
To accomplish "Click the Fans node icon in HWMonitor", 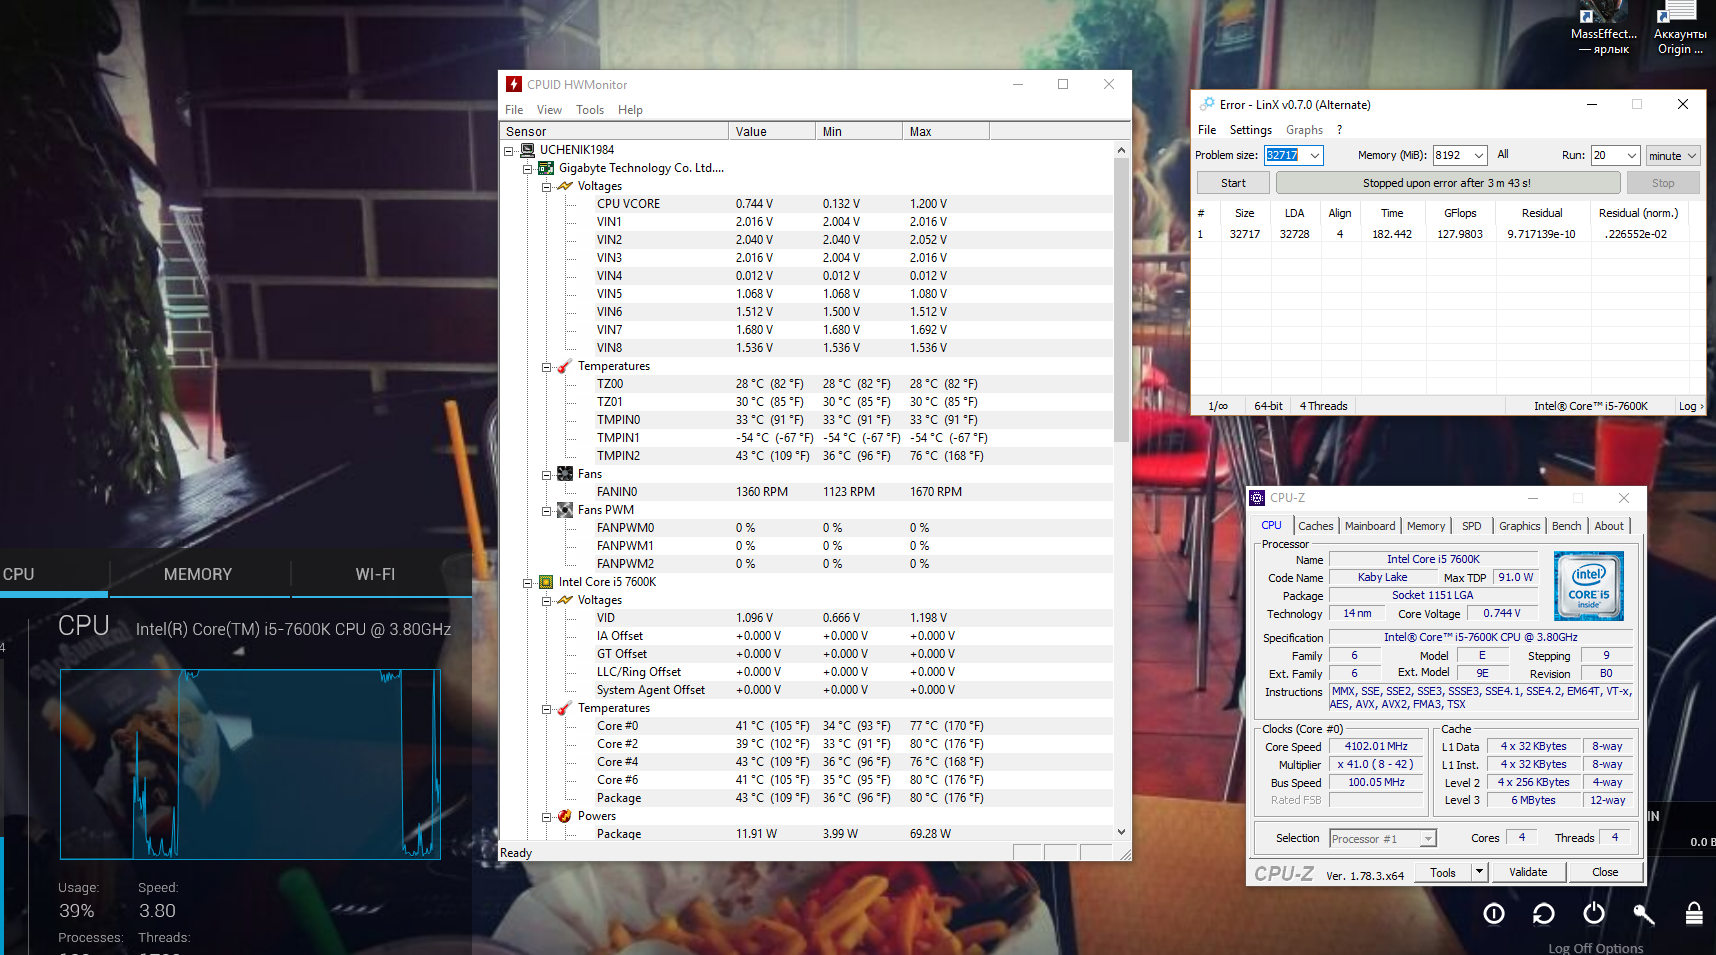I will pos(565,474).
